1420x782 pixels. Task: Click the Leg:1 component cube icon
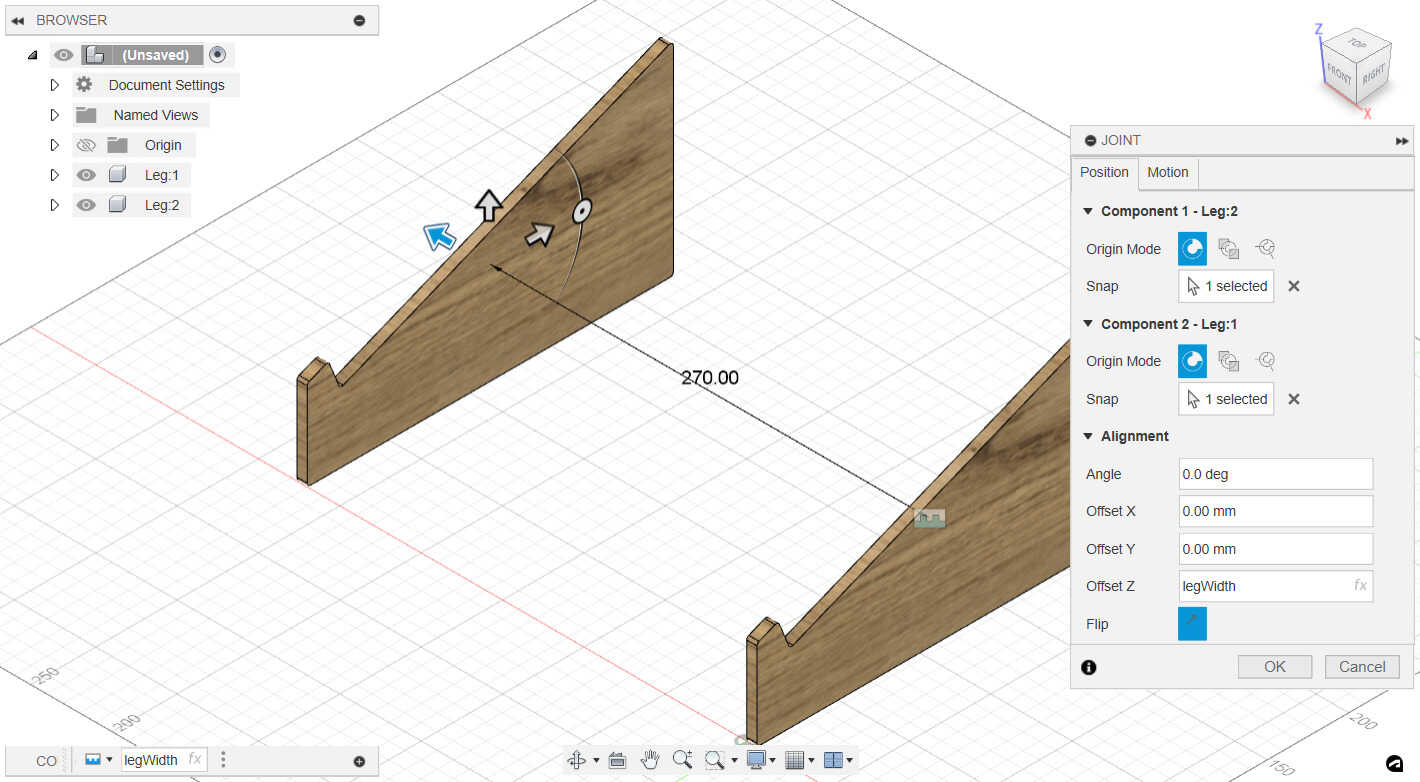coord(117,175)
